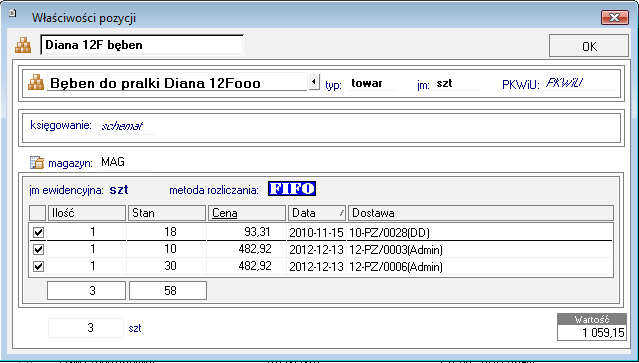Click the Wartość field 1 059,15
This screenshot has height=363, width=639.
pyautogui.click(x=592, y=332)
